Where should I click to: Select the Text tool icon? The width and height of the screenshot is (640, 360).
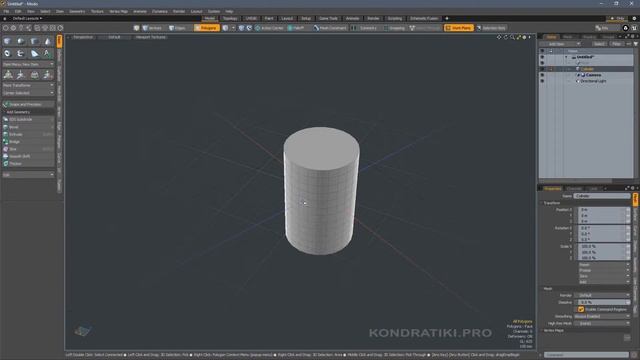pyautogui.click(x=47, y=53)
